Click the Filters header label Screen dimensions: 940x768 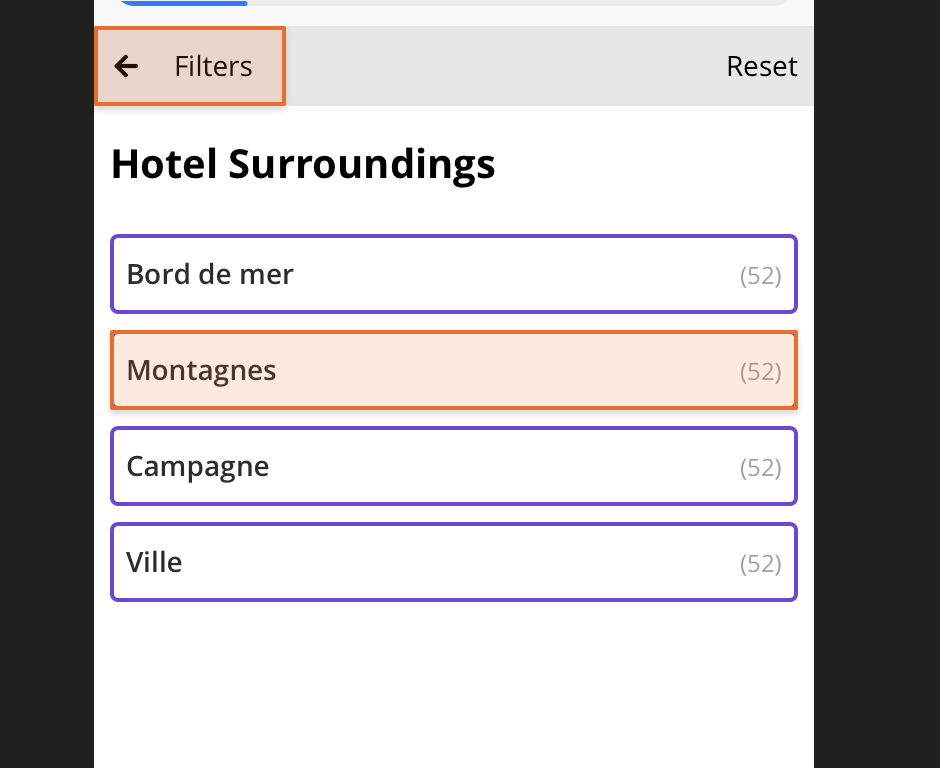tap(213, 66)
